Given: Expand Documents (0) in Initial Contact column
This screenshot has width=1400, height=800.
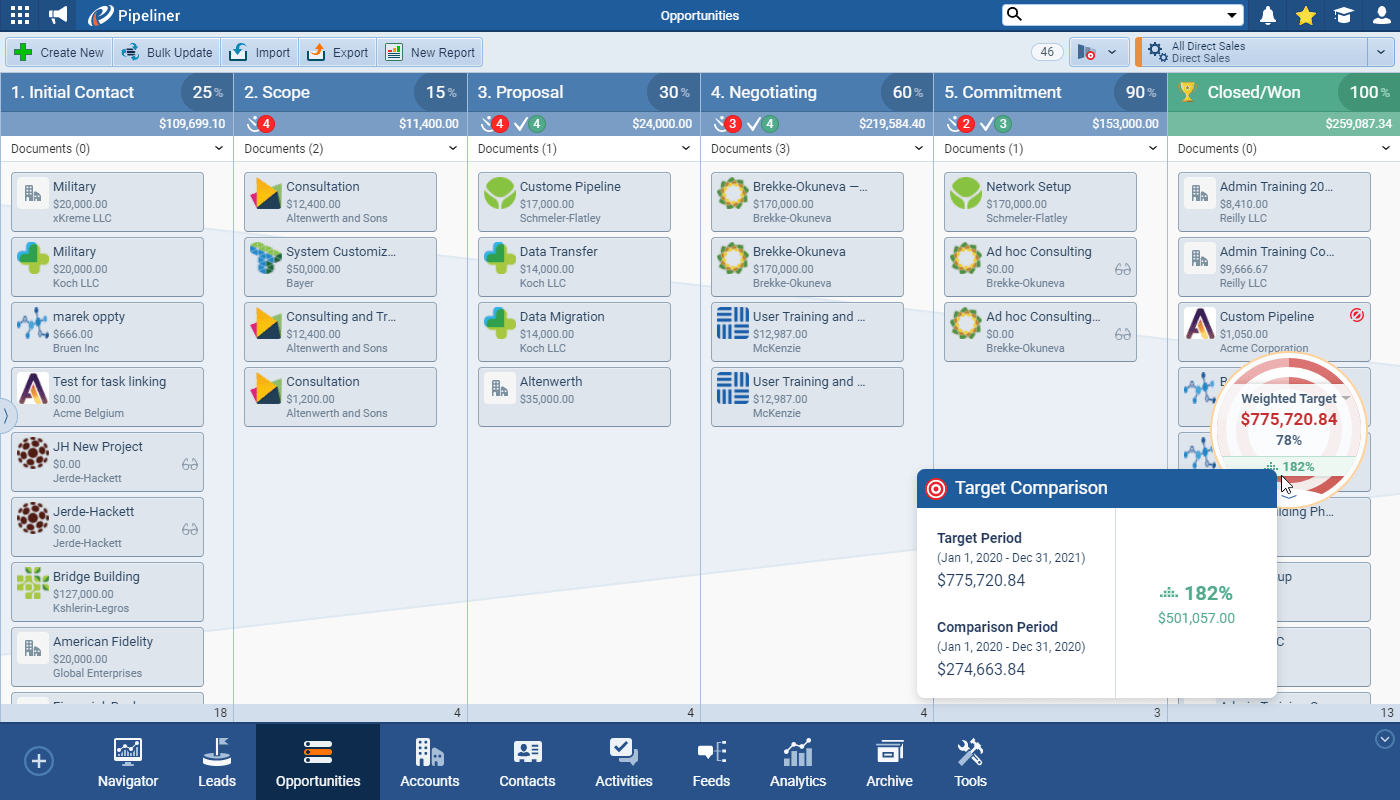Looking at the screenshot, I should tap(219, 149).
